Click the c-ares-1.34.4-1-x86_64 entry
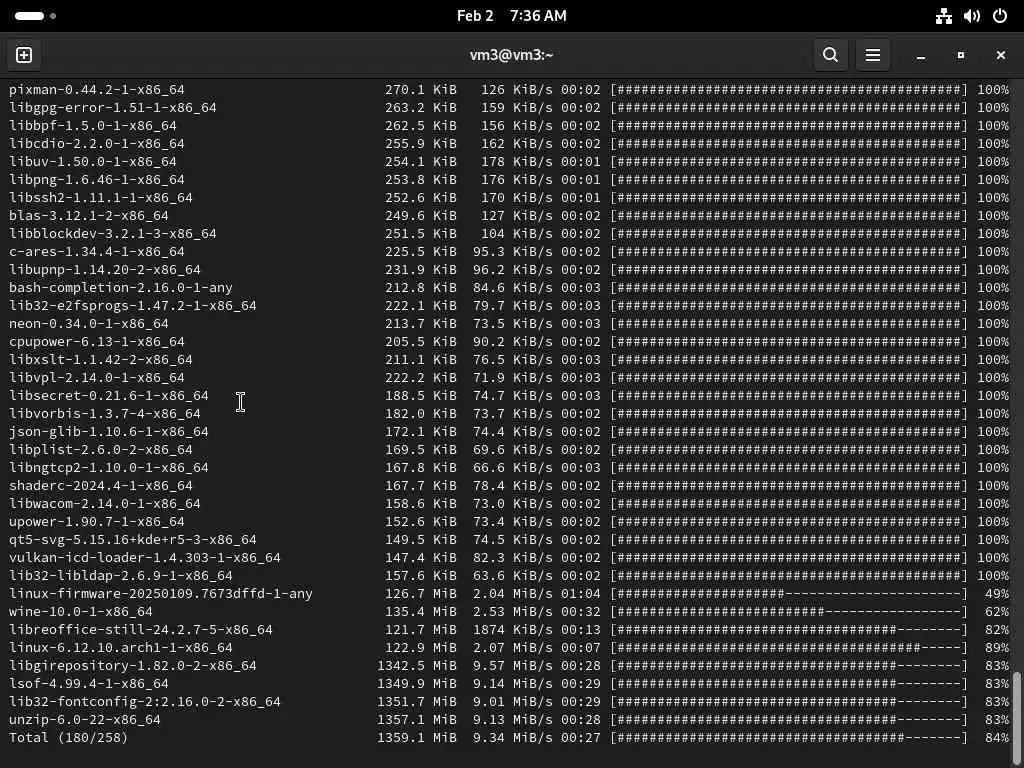Image resolution: width=1024 pixels, height=768 pixels. (x=97, y=251)
